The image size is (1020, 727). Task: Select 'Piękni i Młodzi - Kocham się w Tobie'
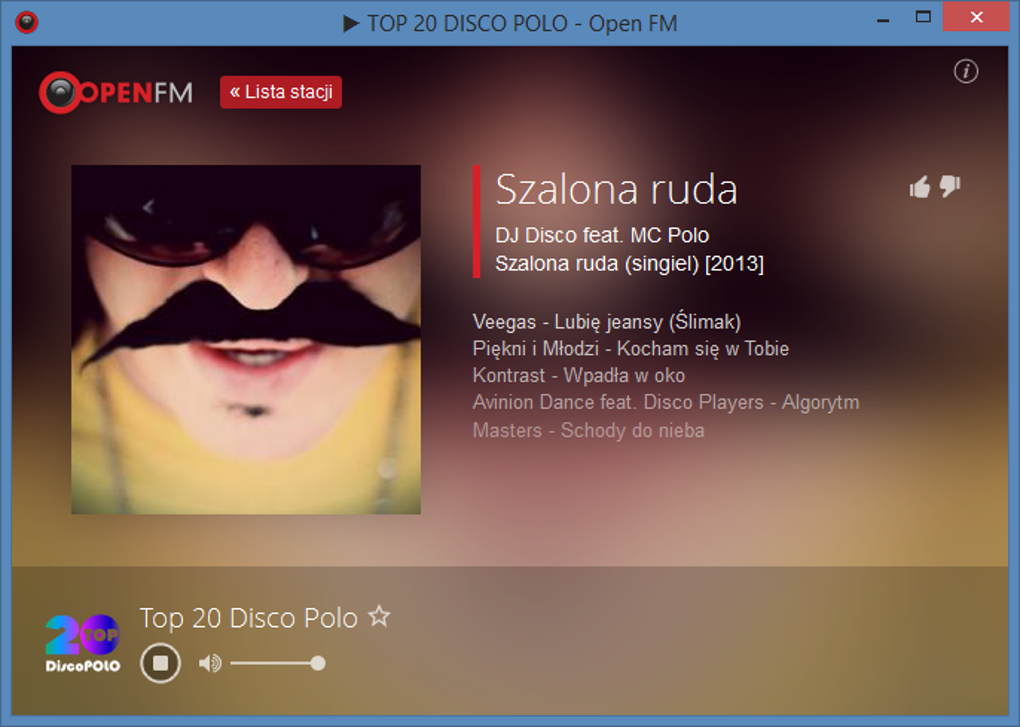point(630,349)
